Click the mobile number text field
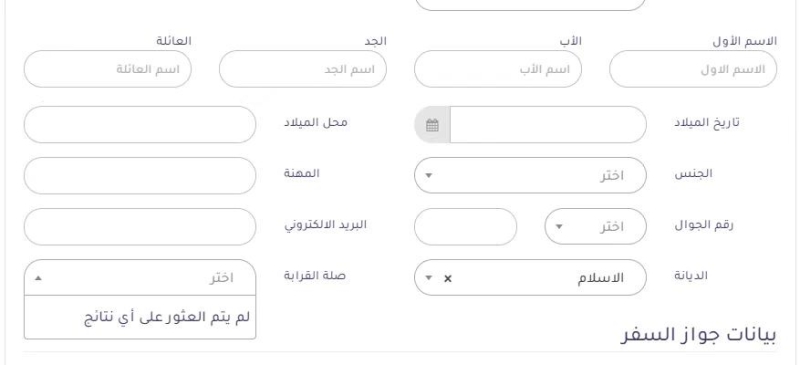Viewport: 800px width, 365px height. (465, 227)
